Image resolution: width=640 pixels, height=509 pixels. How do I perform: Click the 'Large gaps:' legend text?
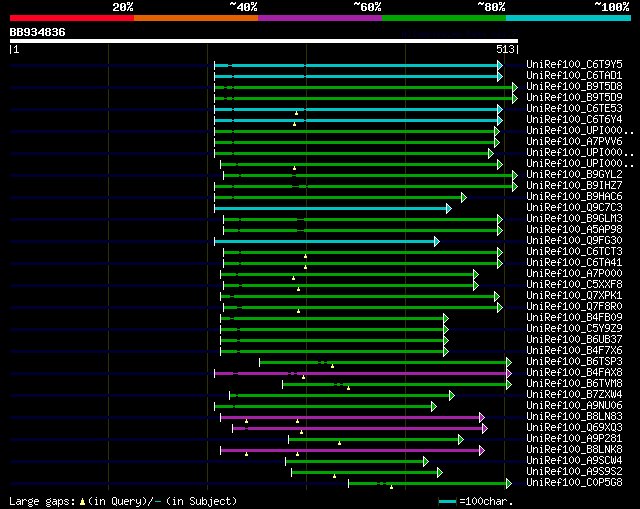pyautogui.click(x=42, y=501)
